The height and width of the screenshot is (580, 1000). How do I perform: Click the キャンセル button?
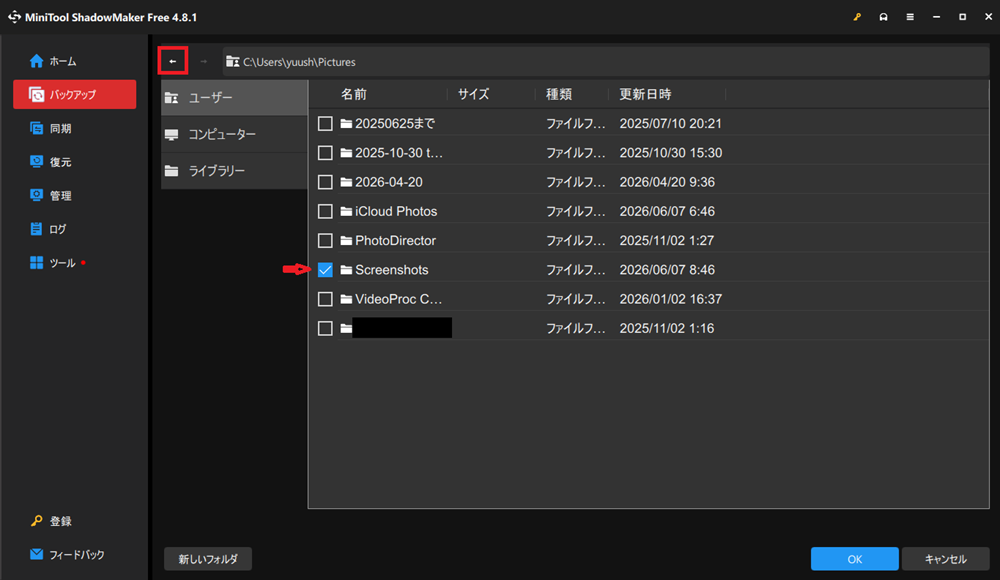point(946,559)
